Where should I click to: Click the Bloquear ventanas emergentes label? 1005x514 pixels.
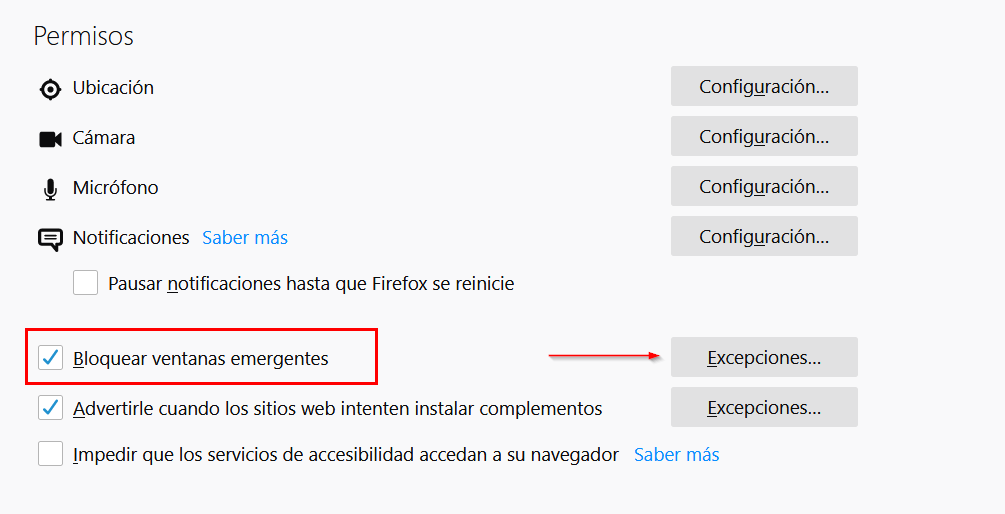point(201,358)
